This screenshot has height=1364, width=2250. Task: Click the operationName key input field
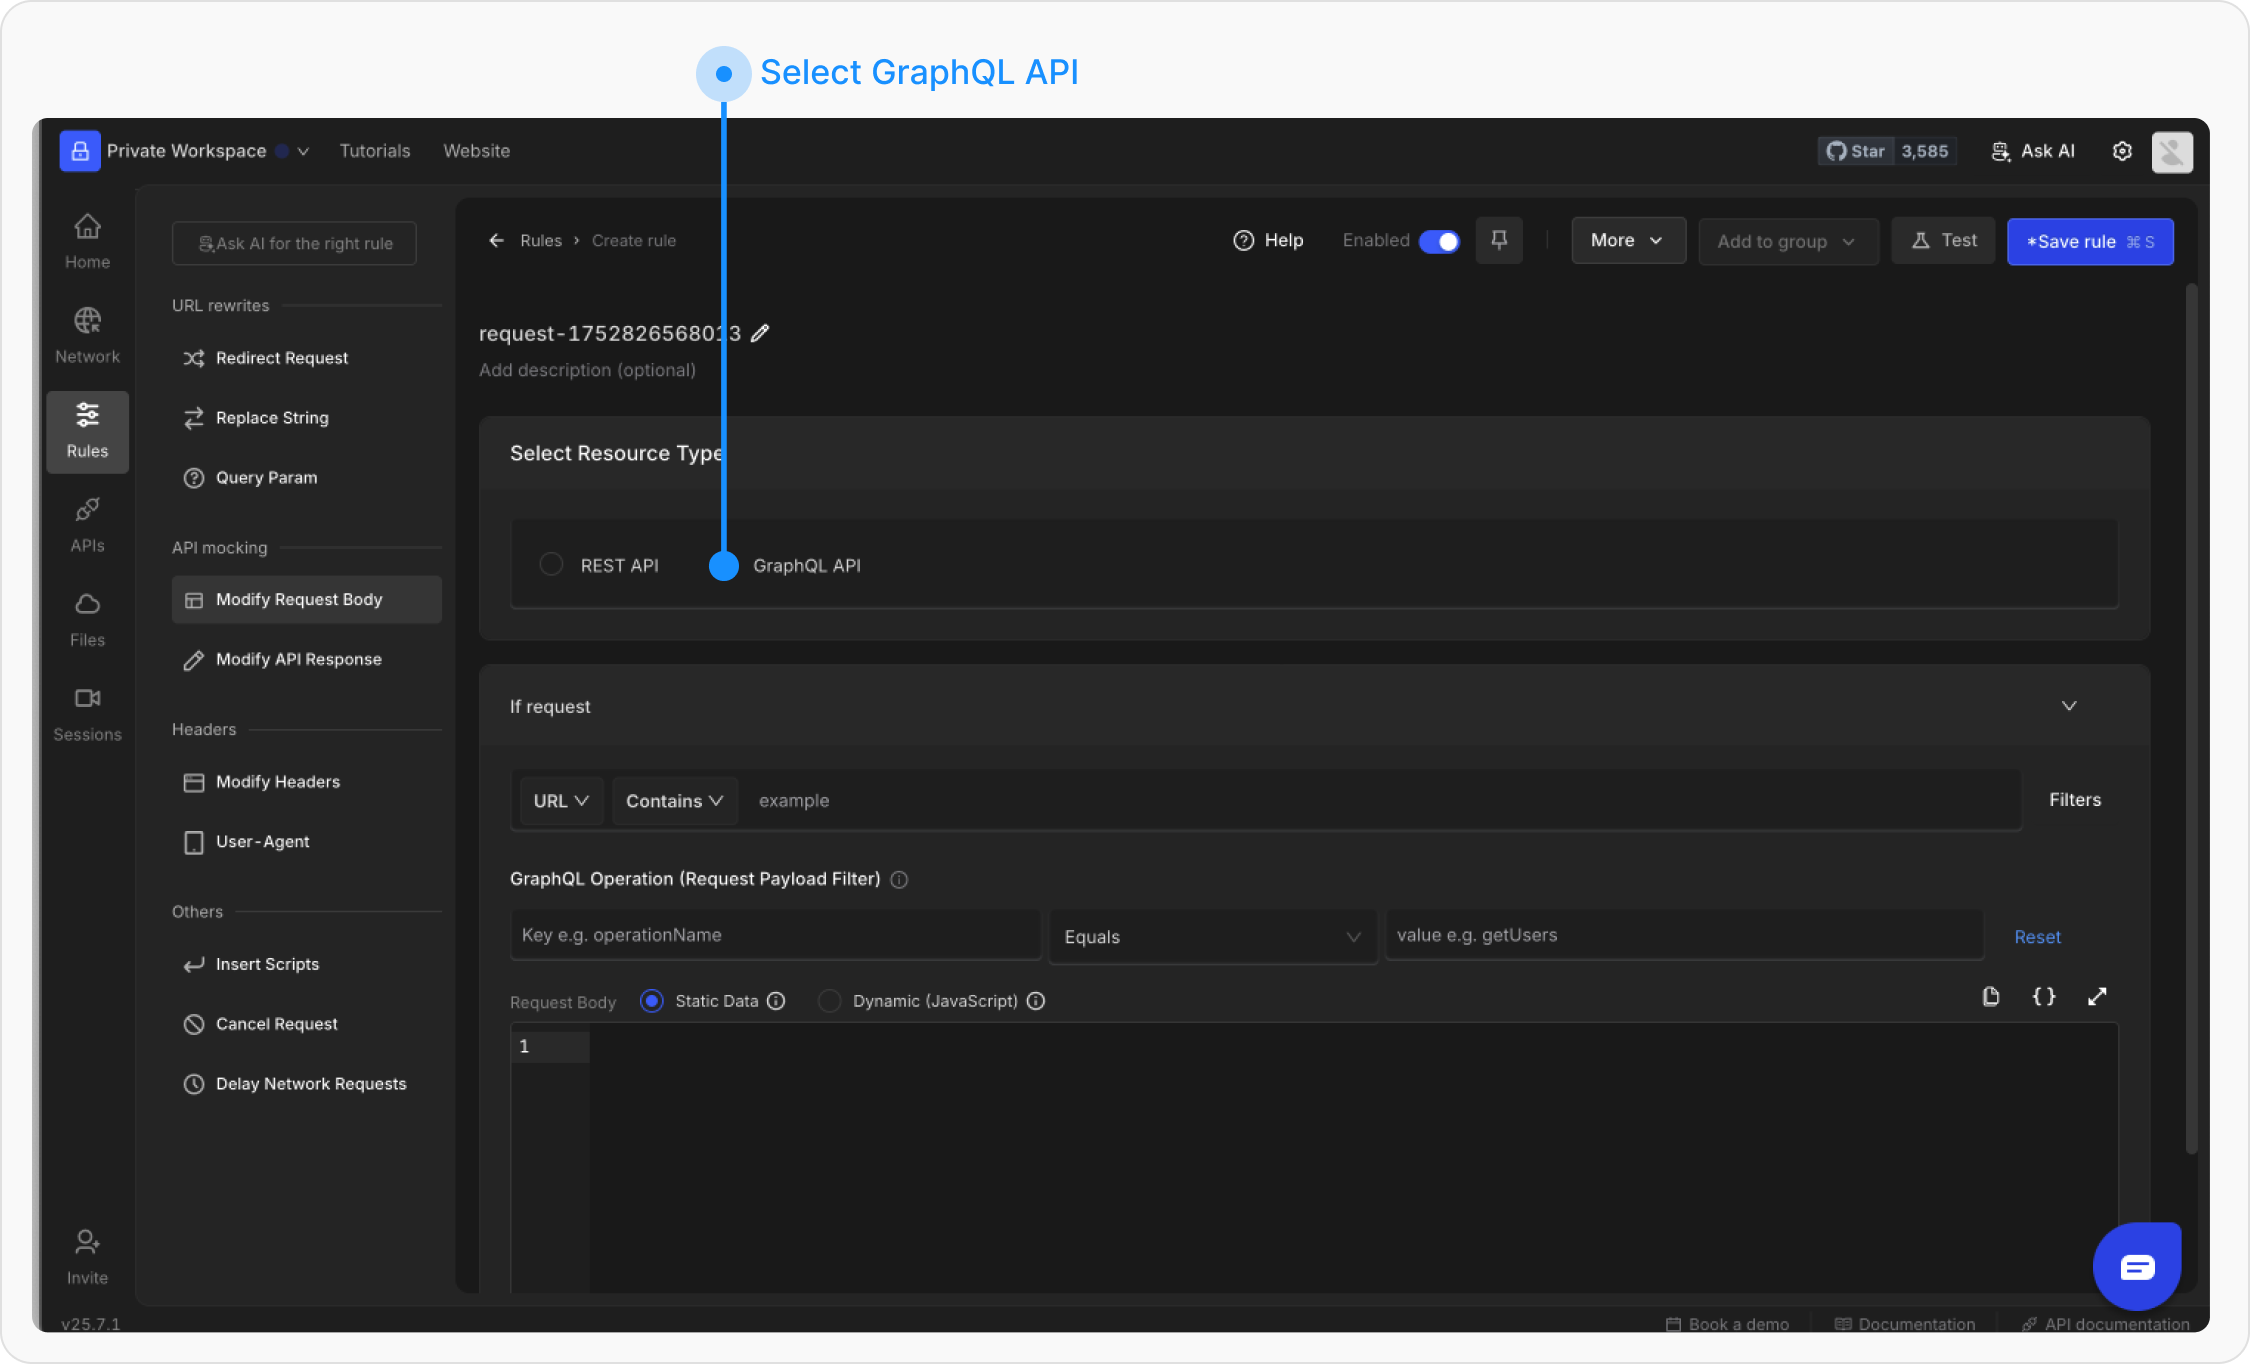(x=774, y=935)
